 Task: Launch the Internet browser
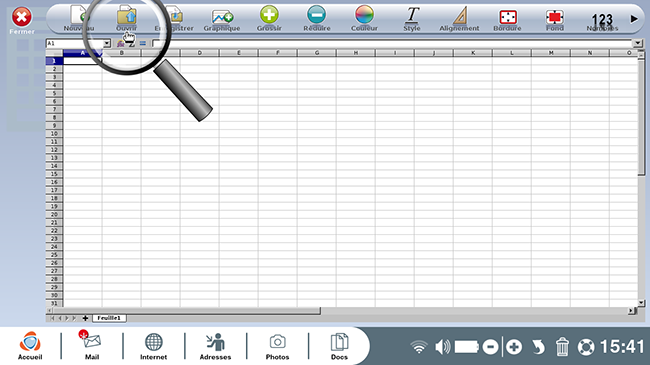click(153, 346)
